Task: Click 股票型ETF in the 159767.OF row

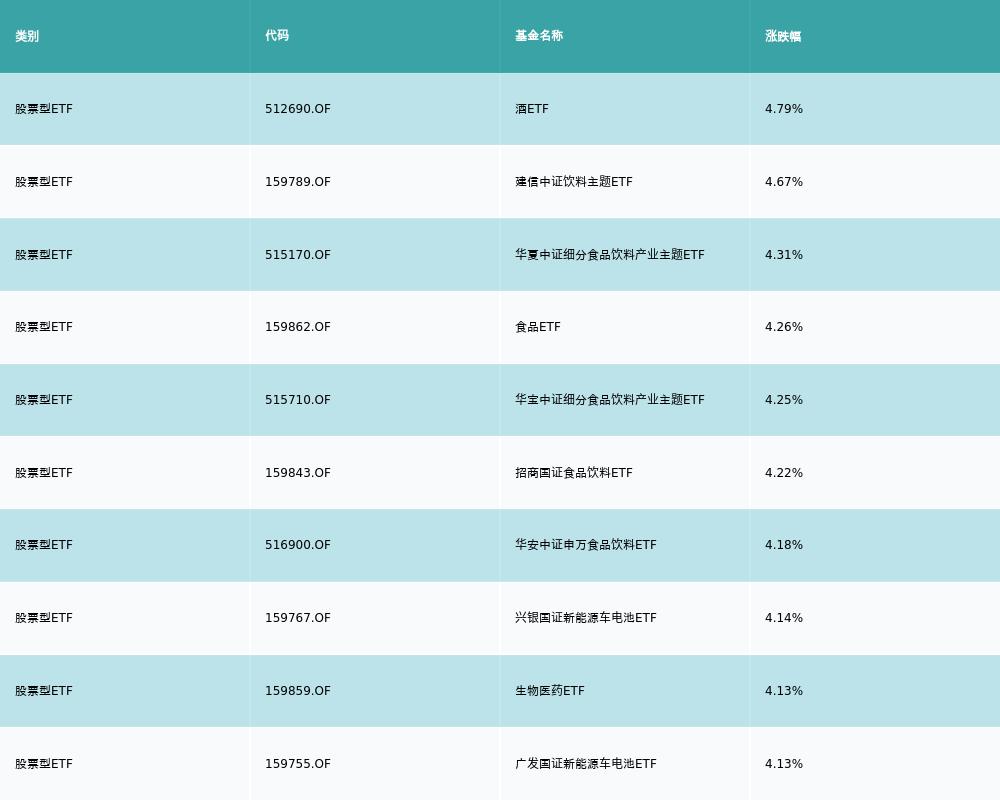Action: click(x=44, y=618)
